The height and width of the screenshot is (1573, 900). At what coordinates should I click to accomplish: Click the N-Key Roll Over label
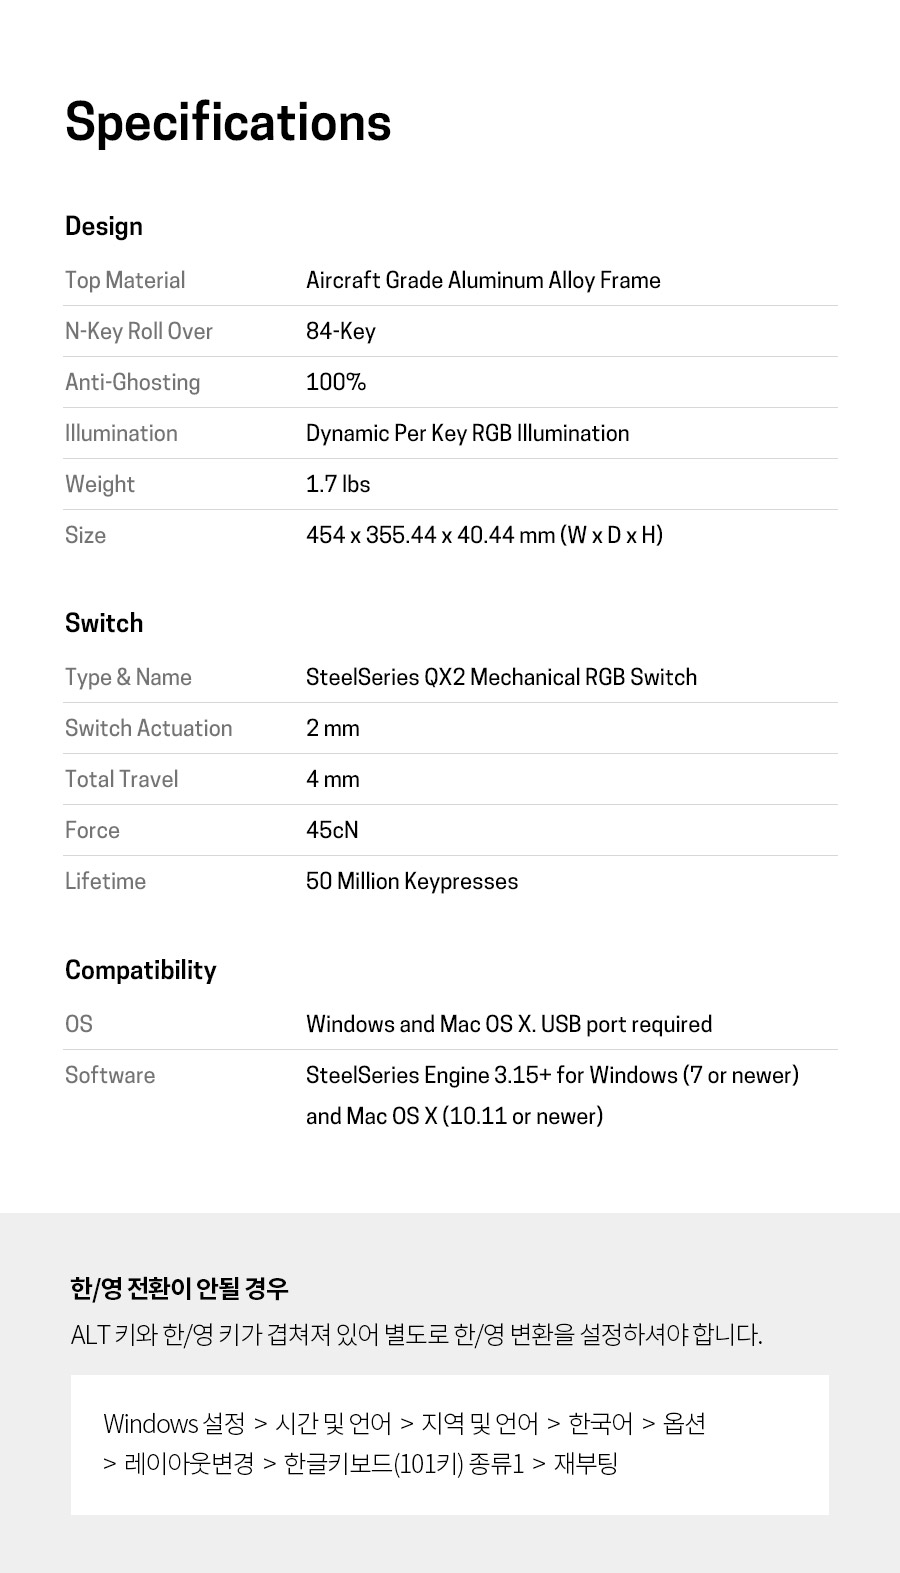pyautogui.click(x=139, y=331)
